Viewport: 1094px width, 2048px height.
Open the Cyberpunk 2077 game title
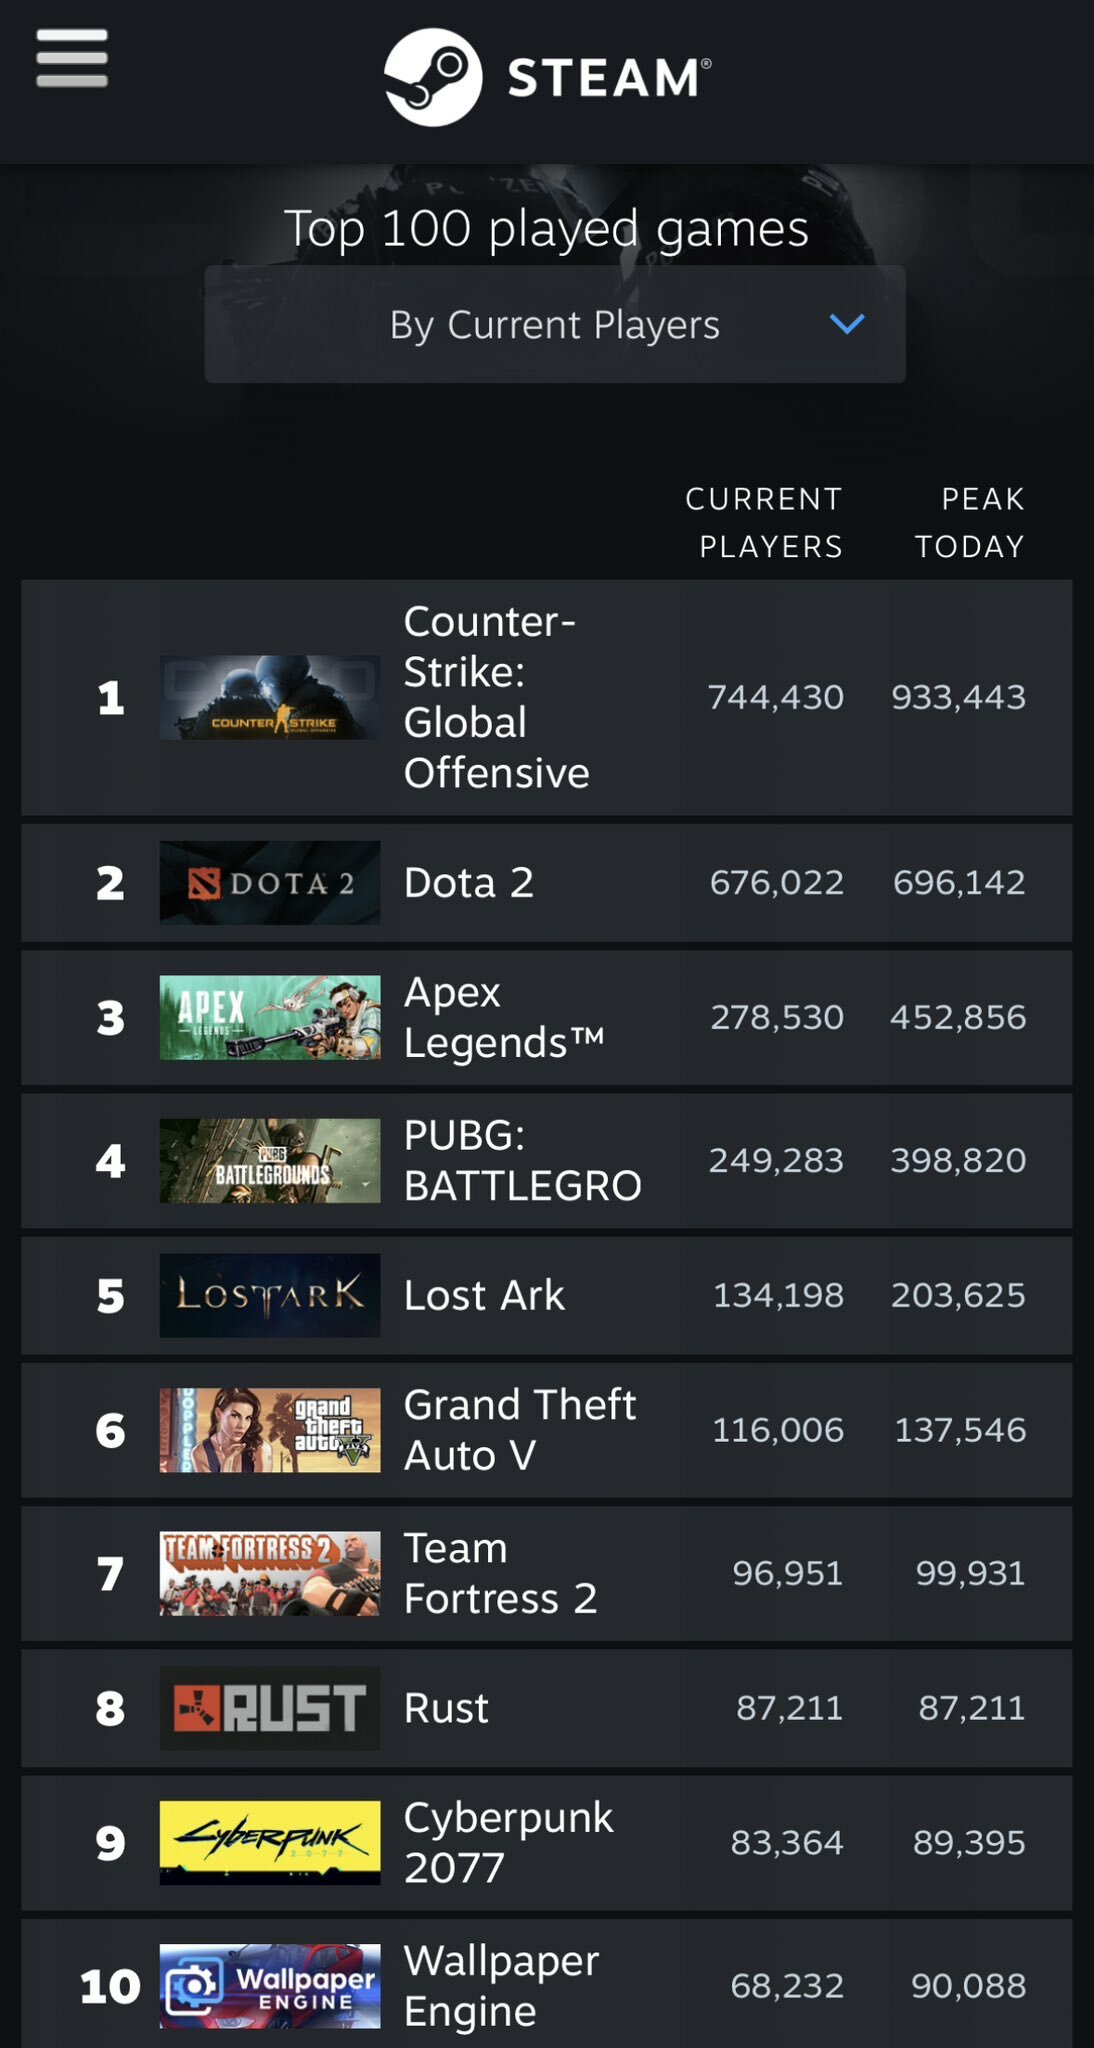[x=508, y=1842]
